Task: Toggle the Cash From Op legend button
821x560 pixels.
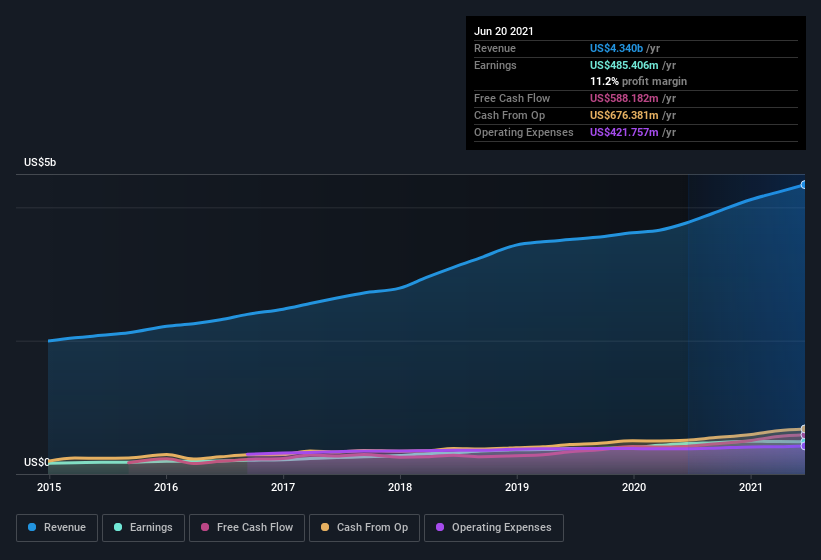Action: click(364, 528)
